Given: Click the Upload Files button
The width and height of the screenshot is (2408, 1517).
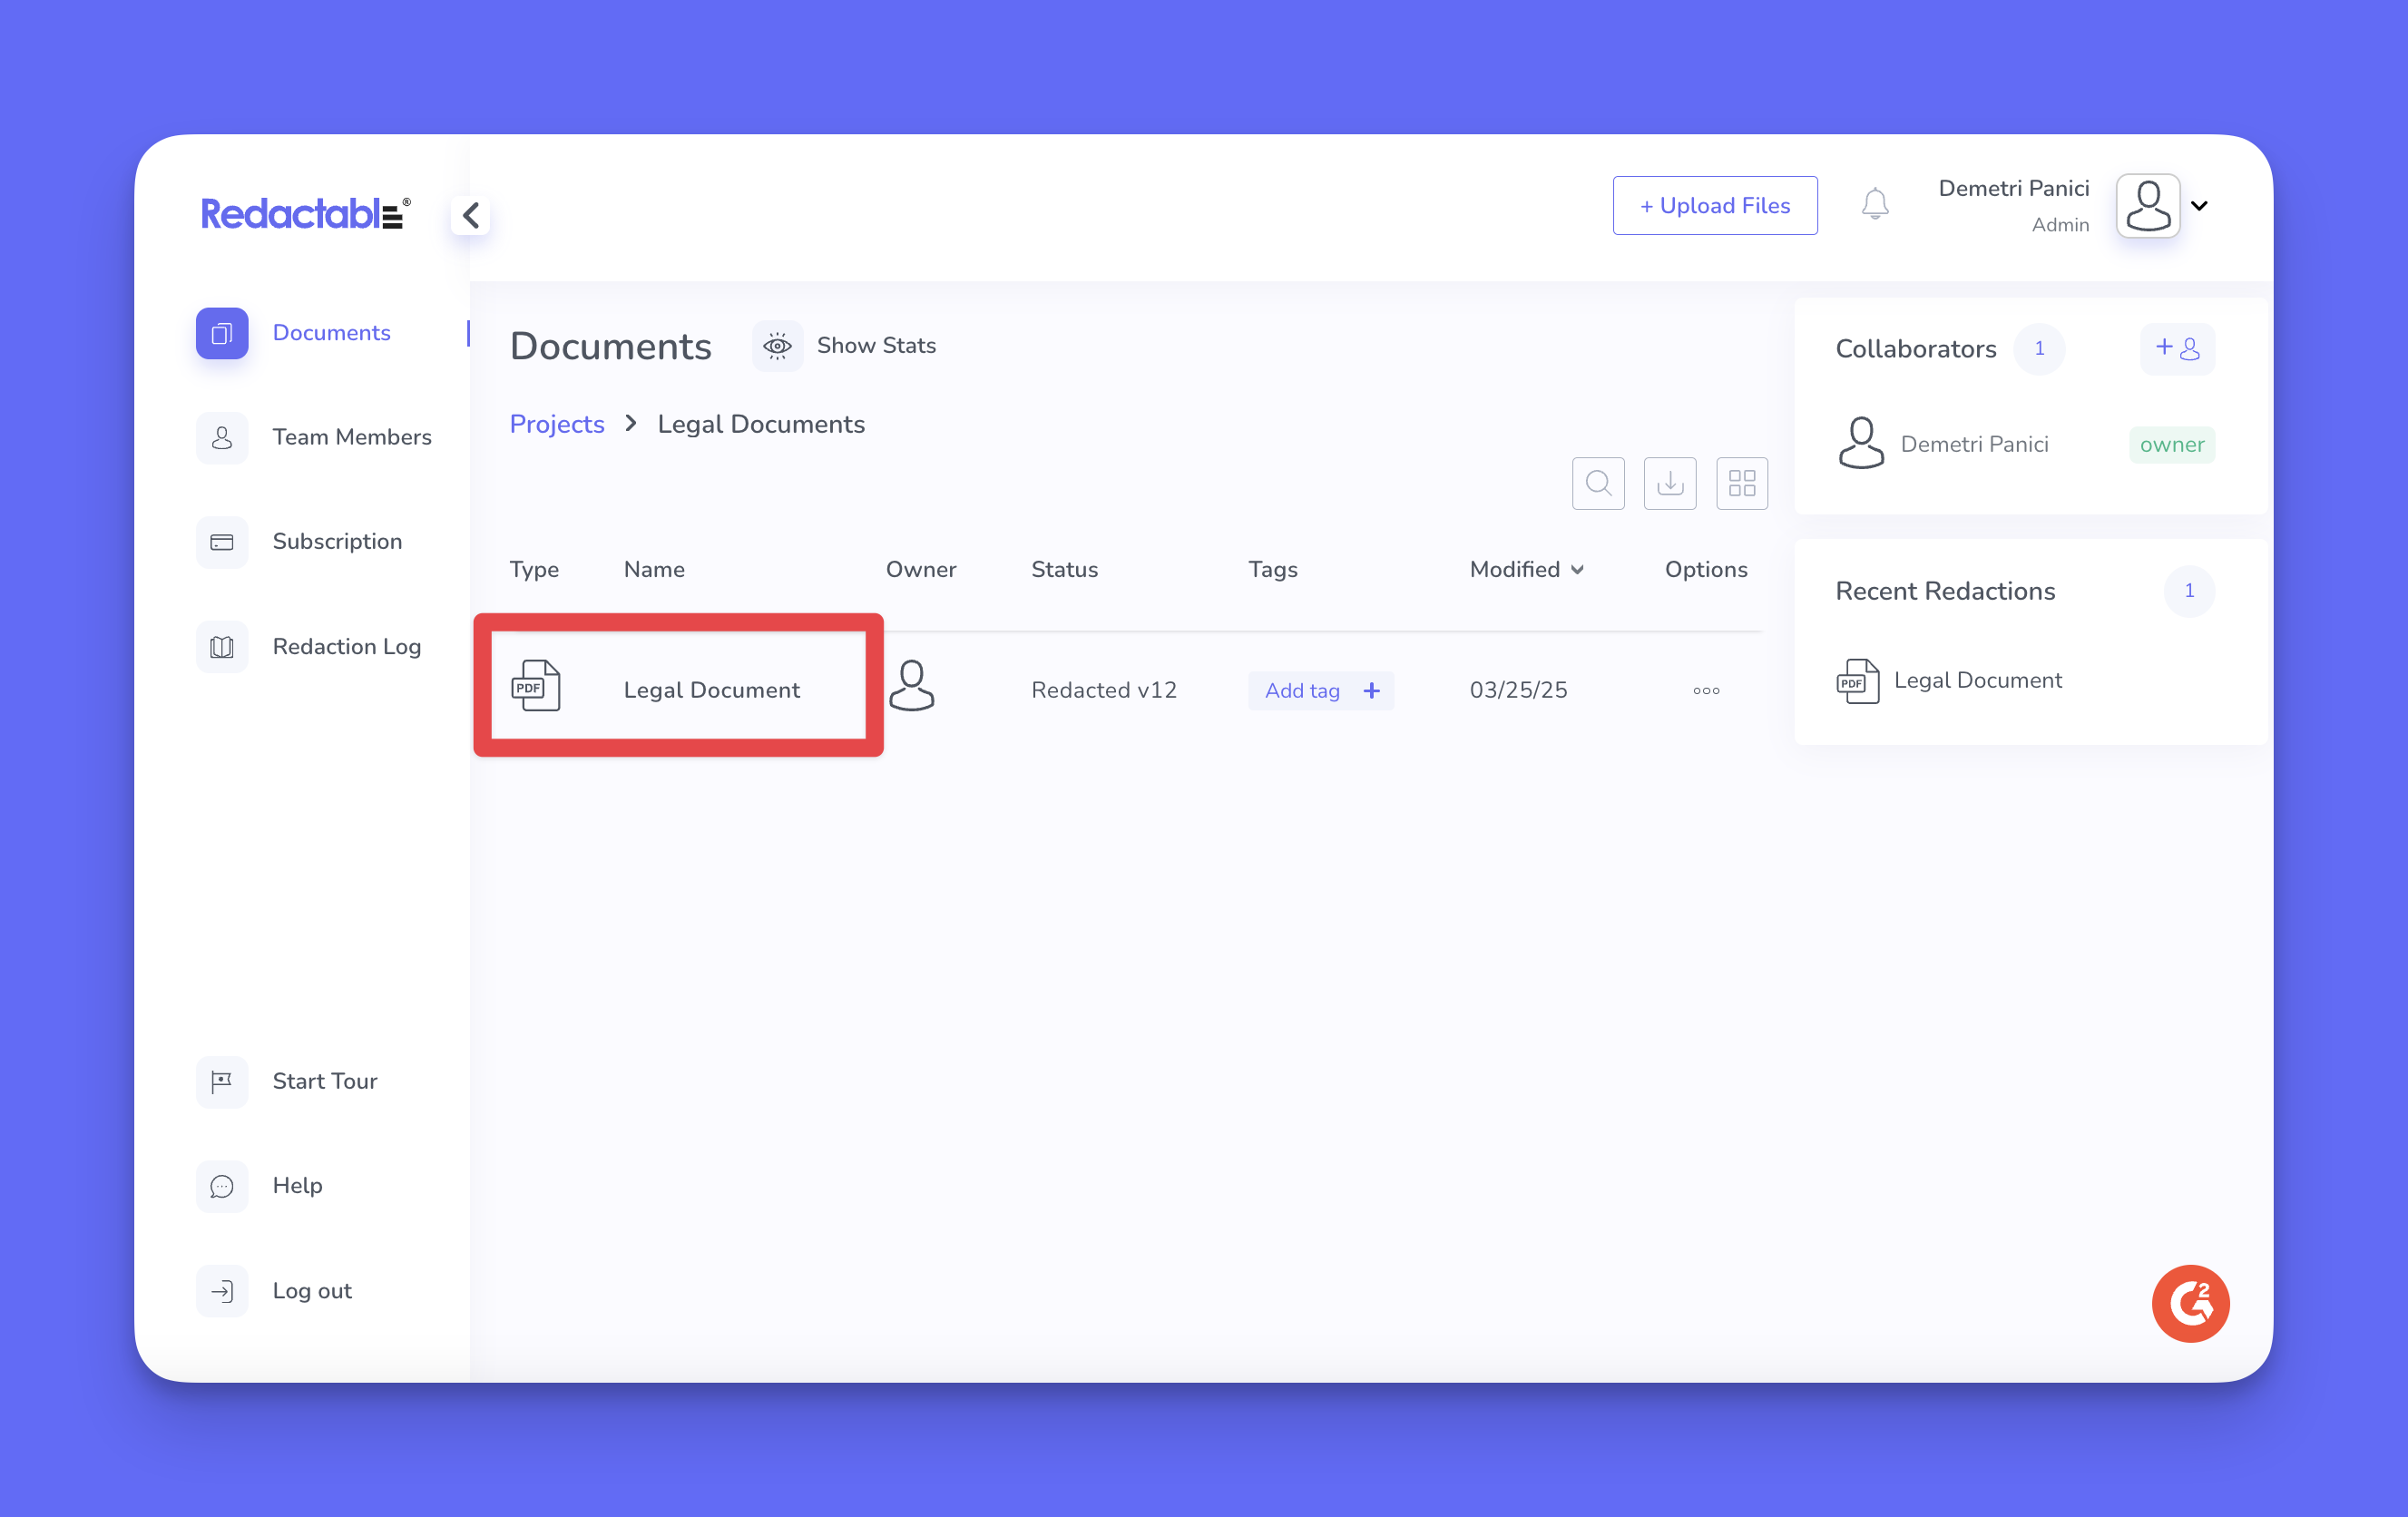Looking at the screenshot, I should coord(1714,206).
